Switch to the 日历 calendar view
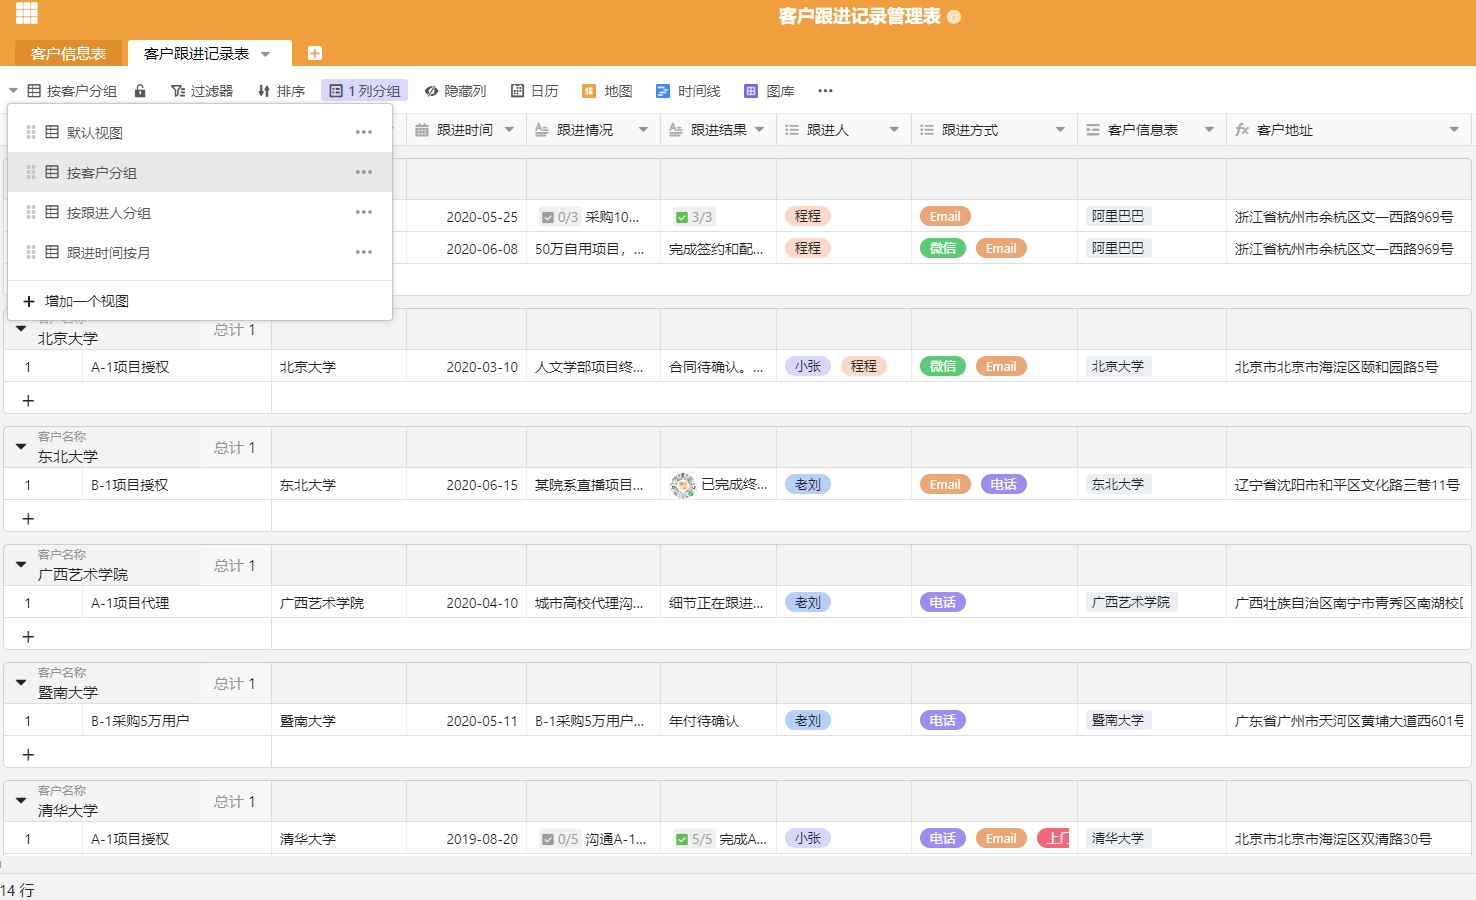The height and width of the screenshot is (900, 1476). (535, 91)
